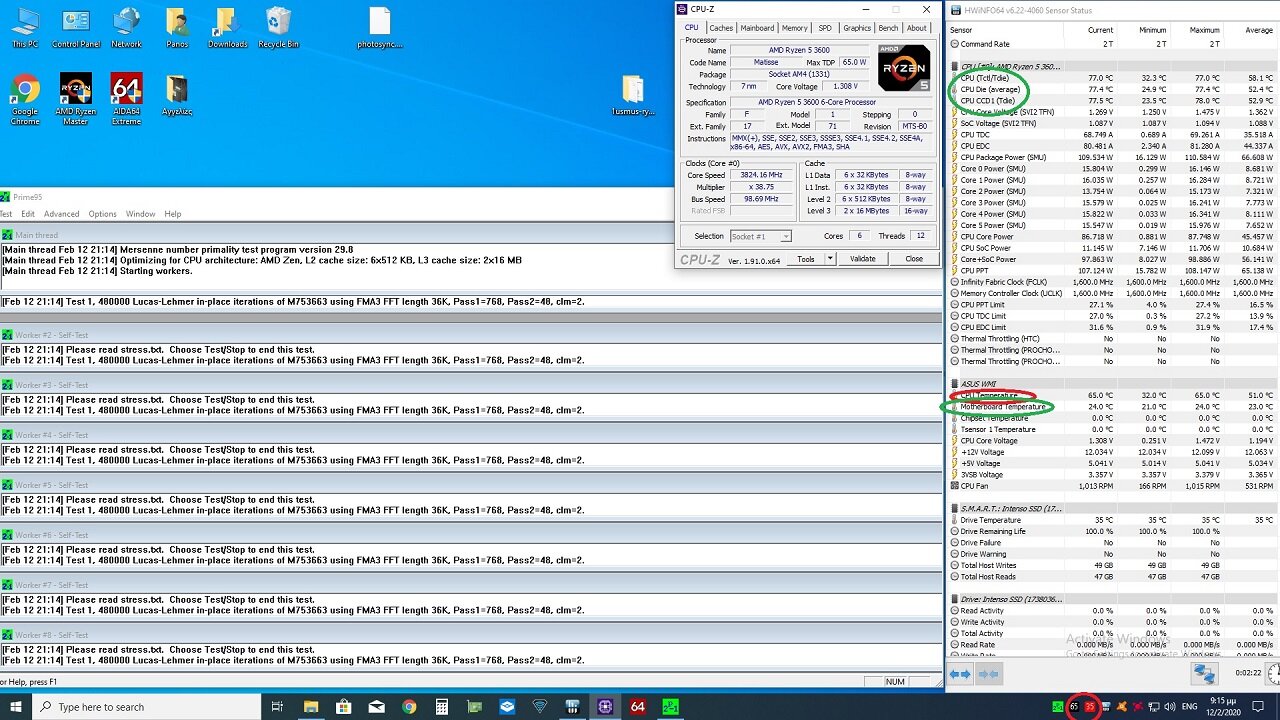Click HWiNFO collapse columns arrows button
Viewport: 1280px width, 720px height.
point(988,675)
